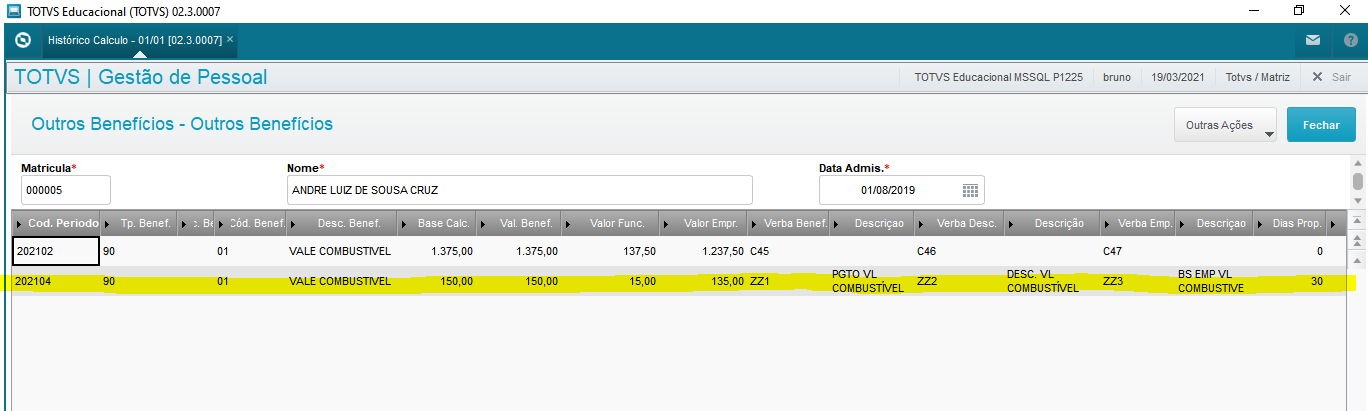The image size is (1368, 411).
Task: Click the form scrollbar down arrow
Action: click(x=1358, y=200)
